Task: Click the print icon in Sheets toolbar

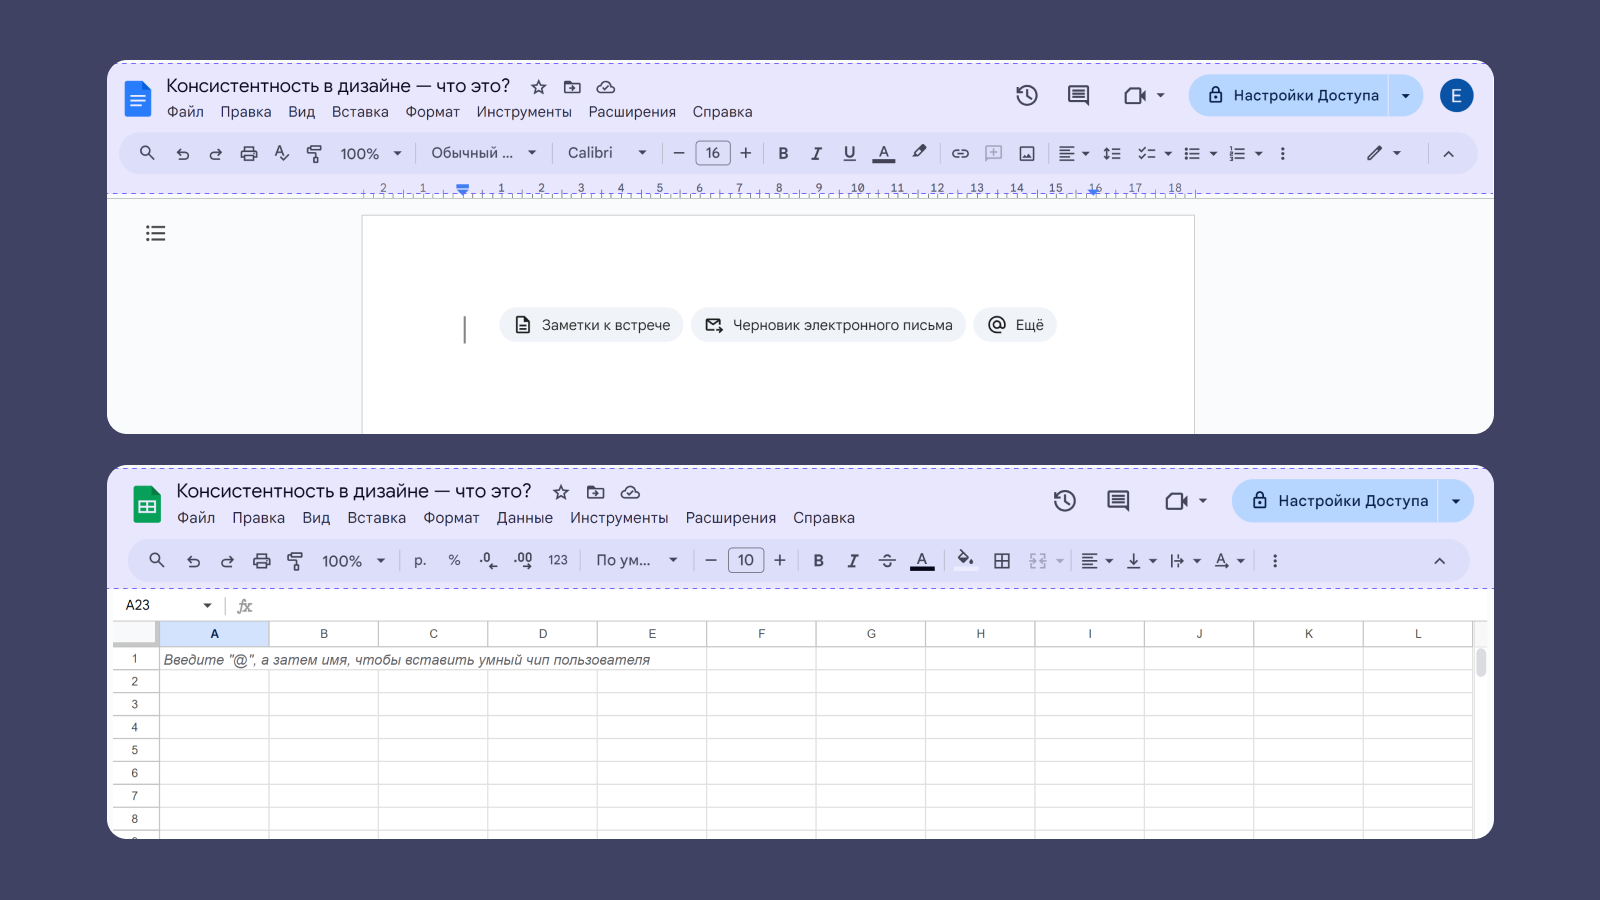Action: 261,561
